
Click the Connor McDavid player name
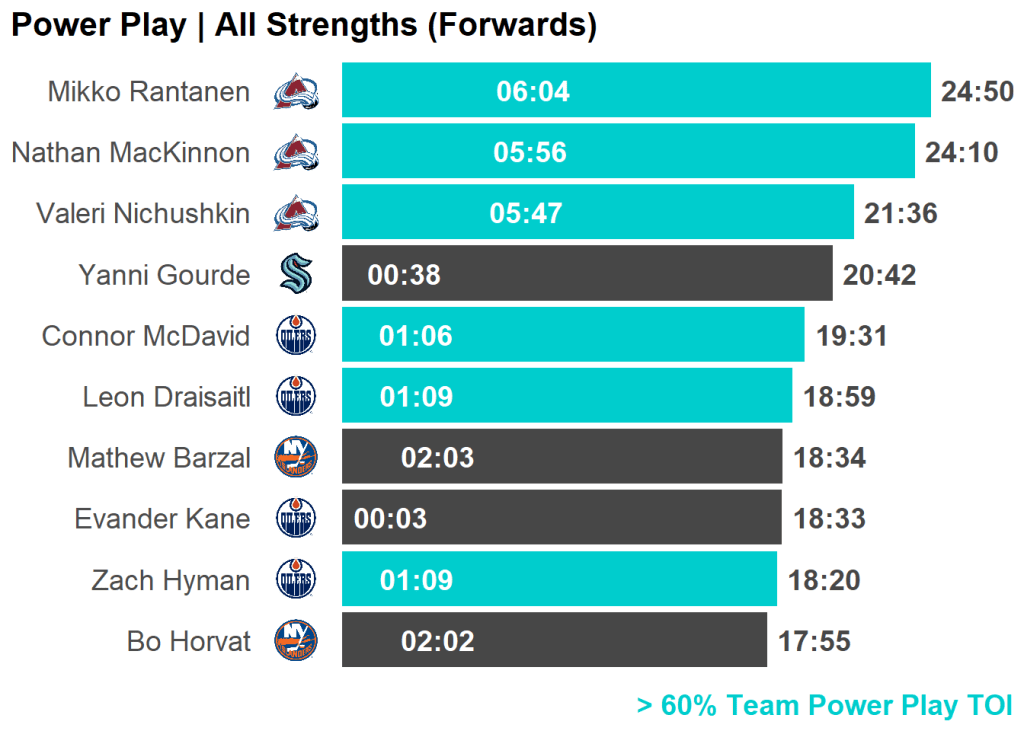[x=146, y=336]
